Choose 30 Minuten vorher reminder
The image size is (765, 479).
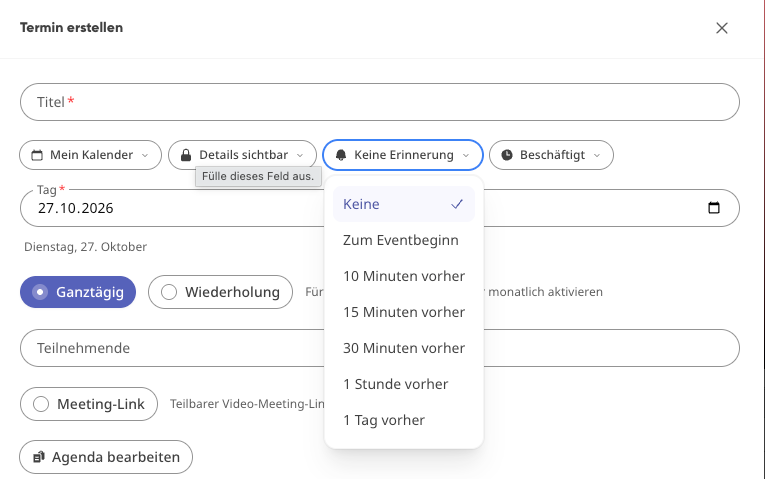click(403, 348)
